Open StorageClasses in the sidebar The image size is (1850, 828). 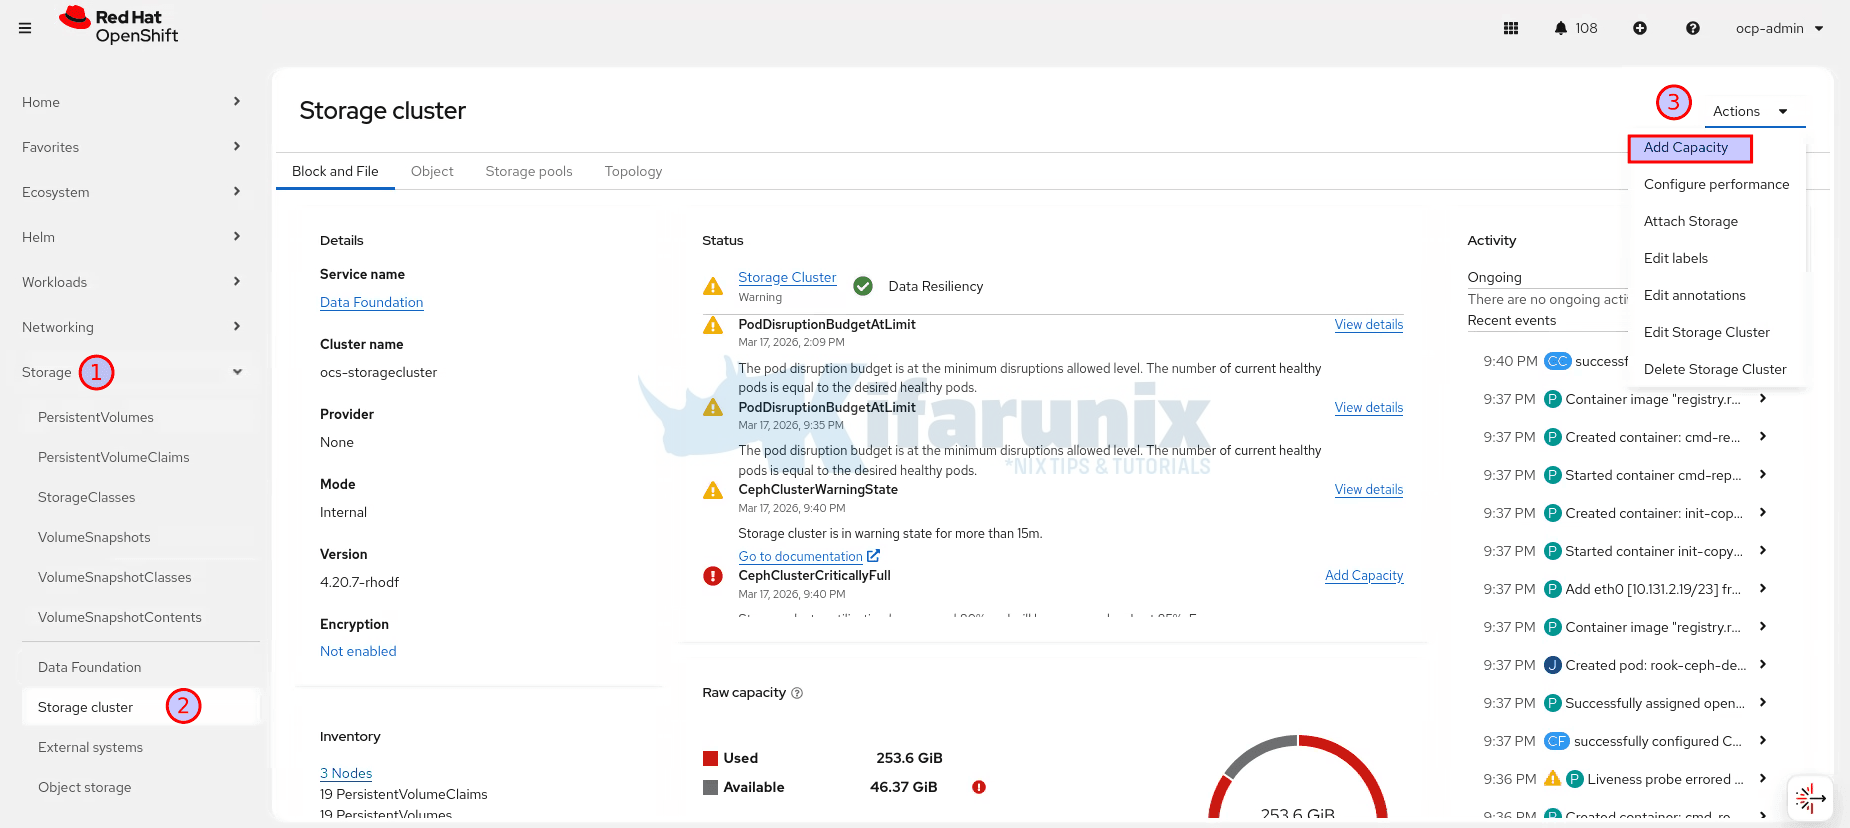[140, 497]
